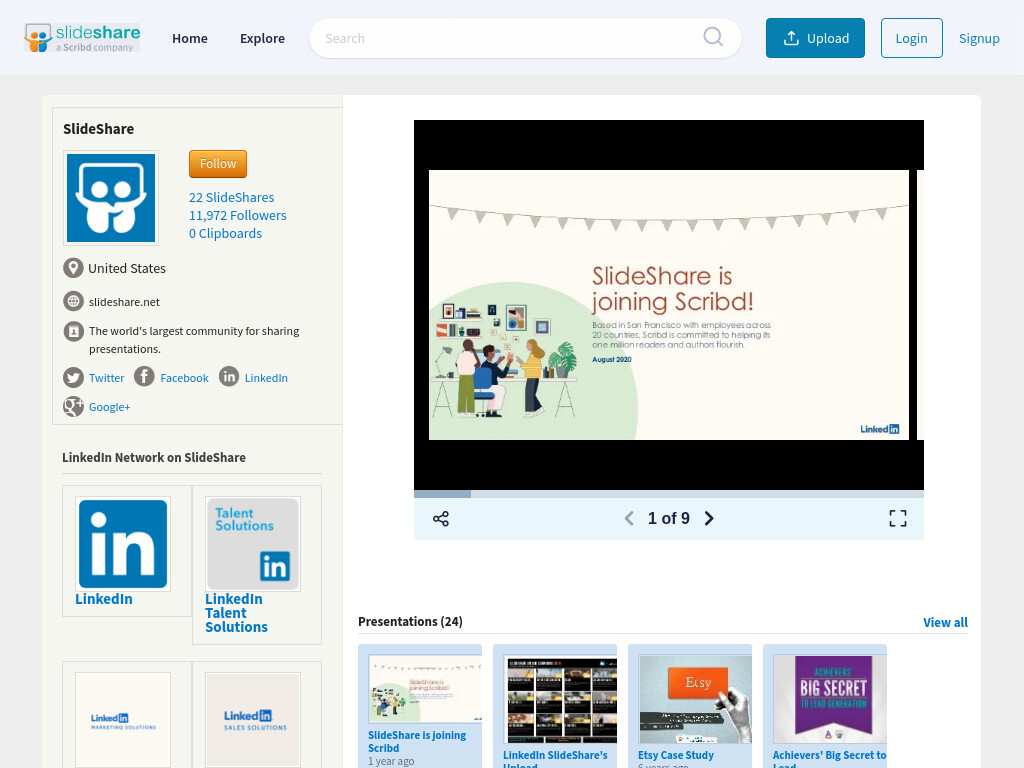Click the location pin icon
Screen dimensions: 1024x768
pos(73,268)
